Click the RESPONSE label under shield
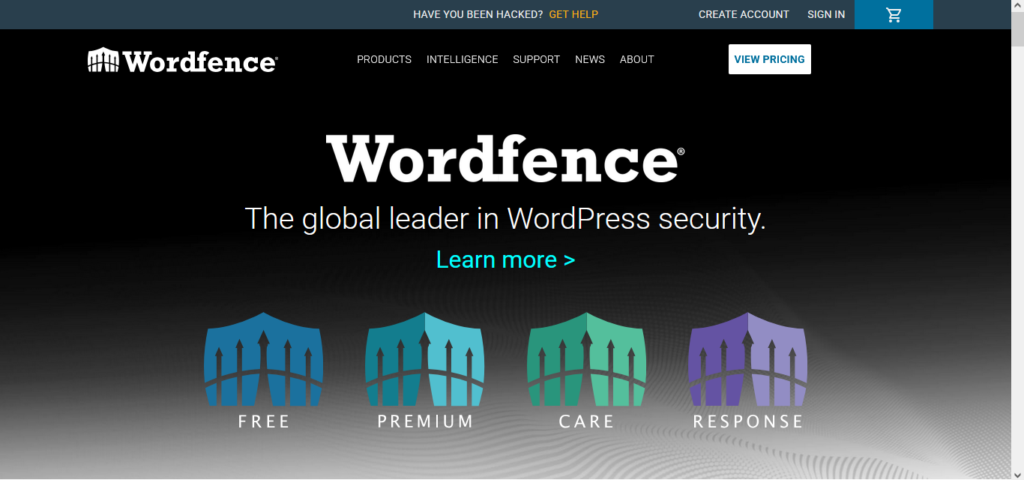This screenshot has height=480, width=1024. pyautogui.click(x=748, y=421)
